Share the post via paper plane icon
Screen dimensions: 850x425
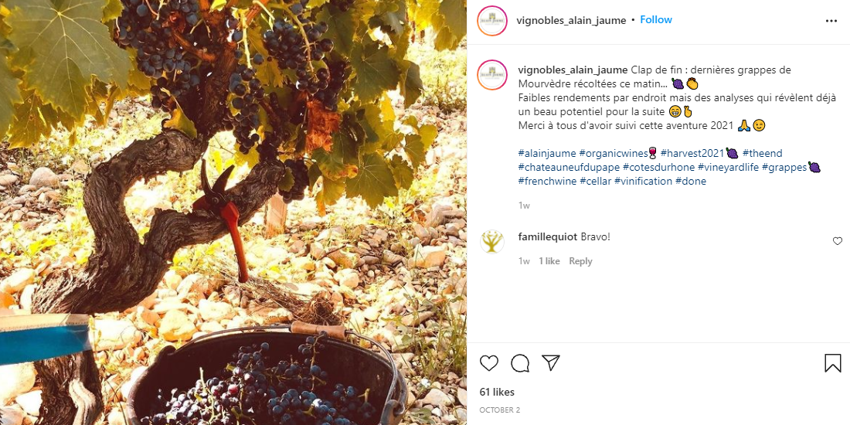[551, 363]
